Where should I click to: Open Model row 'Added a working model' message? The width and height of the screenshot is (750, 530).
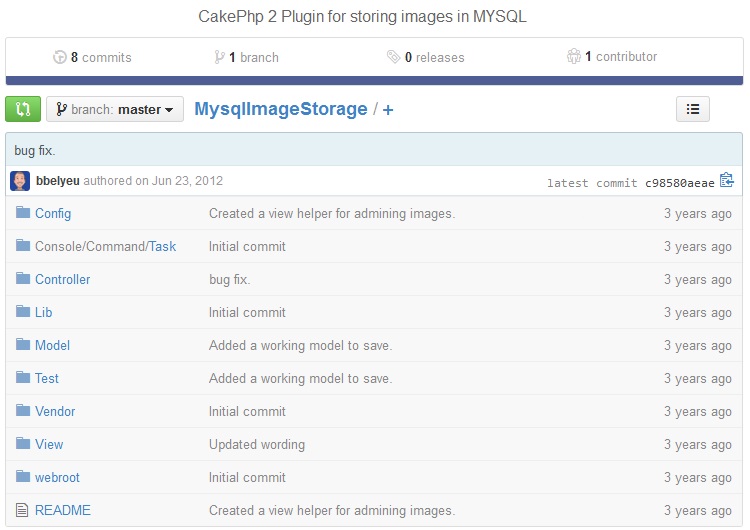[x=300, y=345]
